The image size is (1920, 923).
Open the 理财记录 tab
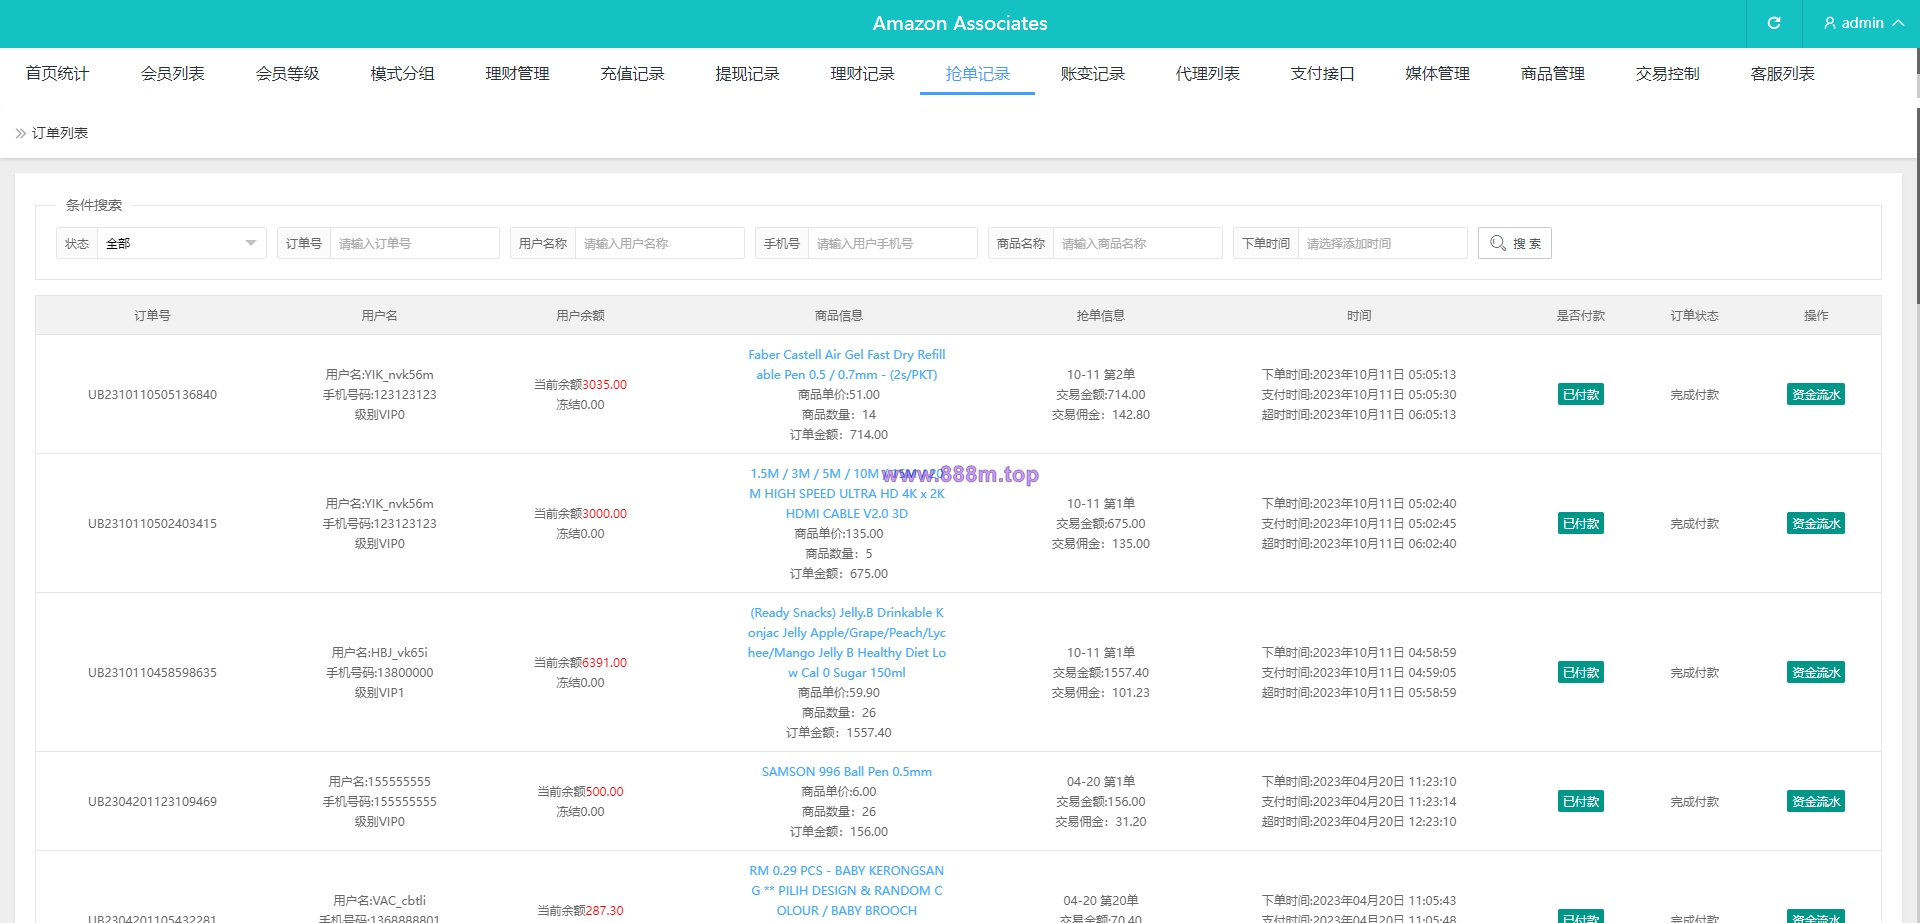[862, 74]
